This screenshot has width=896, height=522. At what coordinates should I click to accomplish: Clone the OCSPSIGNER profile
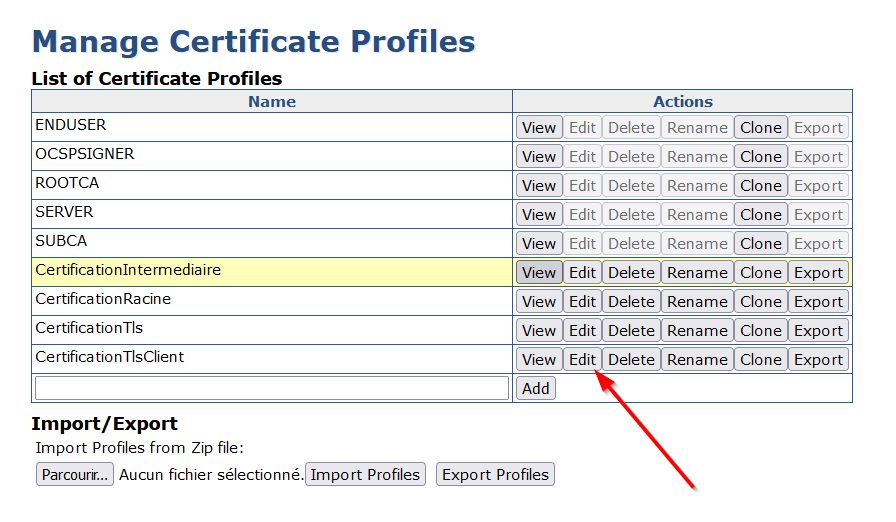tap(760, 156)
